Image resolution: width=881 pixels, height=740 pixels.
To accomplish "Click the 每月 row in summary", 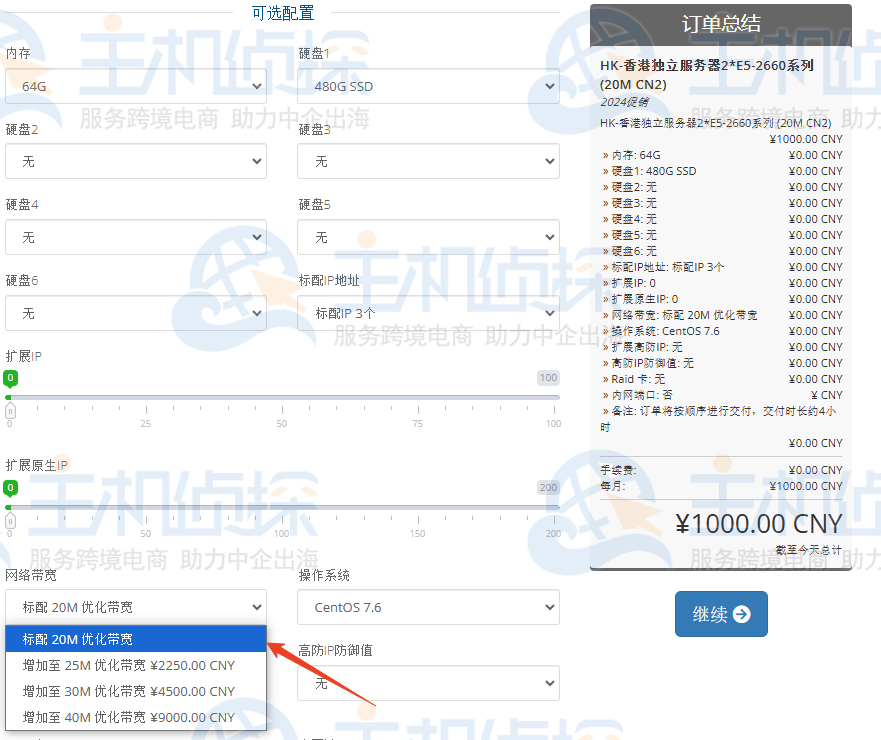I will (x=721, y=486).
